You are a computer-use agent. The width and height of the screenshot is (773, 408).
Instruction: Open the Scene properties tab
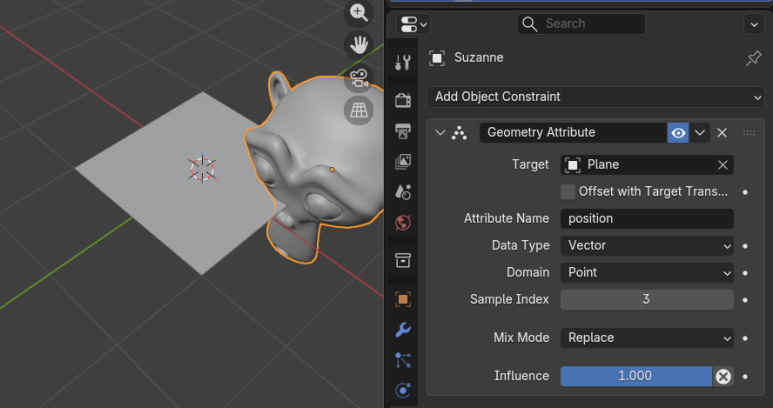pos(403,192)
